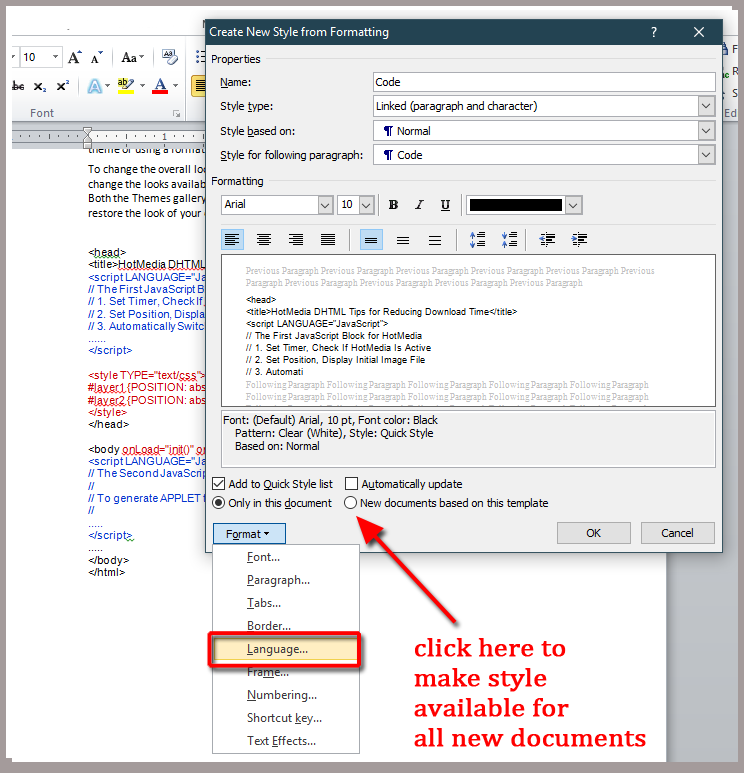
Task: Enable Automatically update checkbox
Action: click(351, 484)
